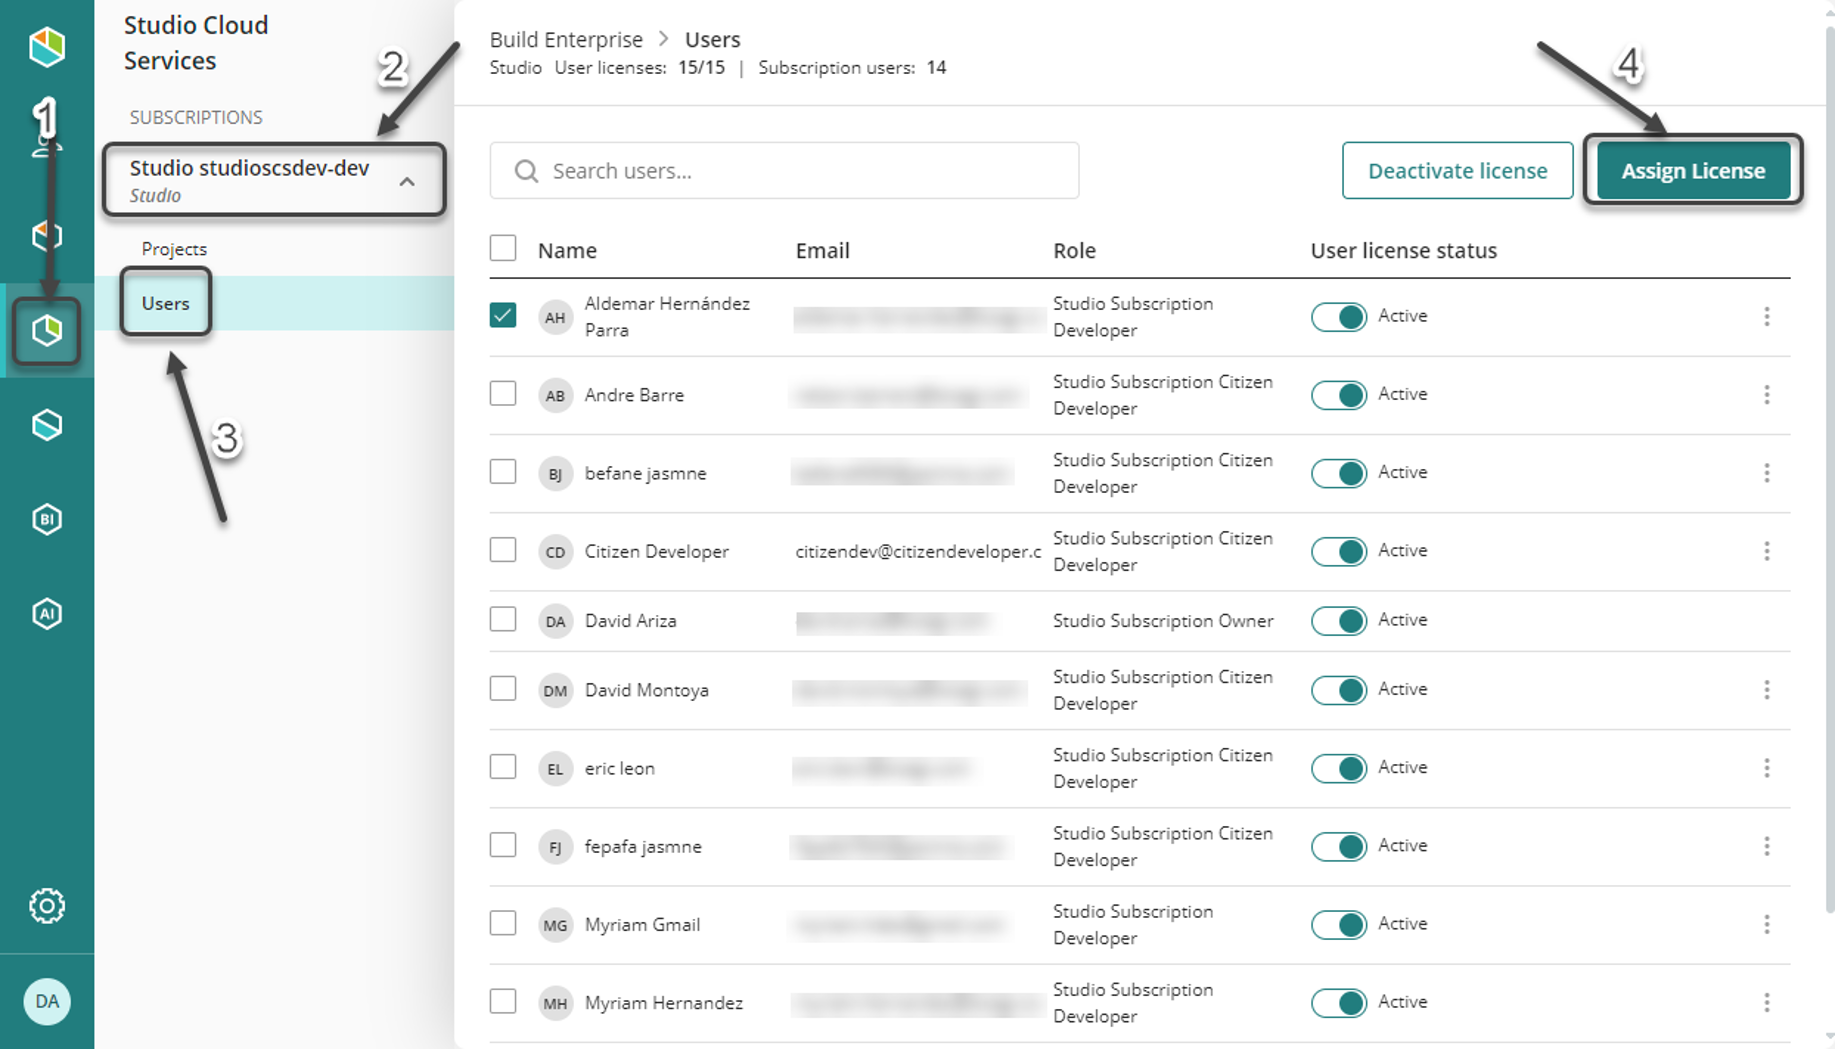Sort by the Role column header
This screenshot has width=1835, height=1049.
tap(1074, 250)
